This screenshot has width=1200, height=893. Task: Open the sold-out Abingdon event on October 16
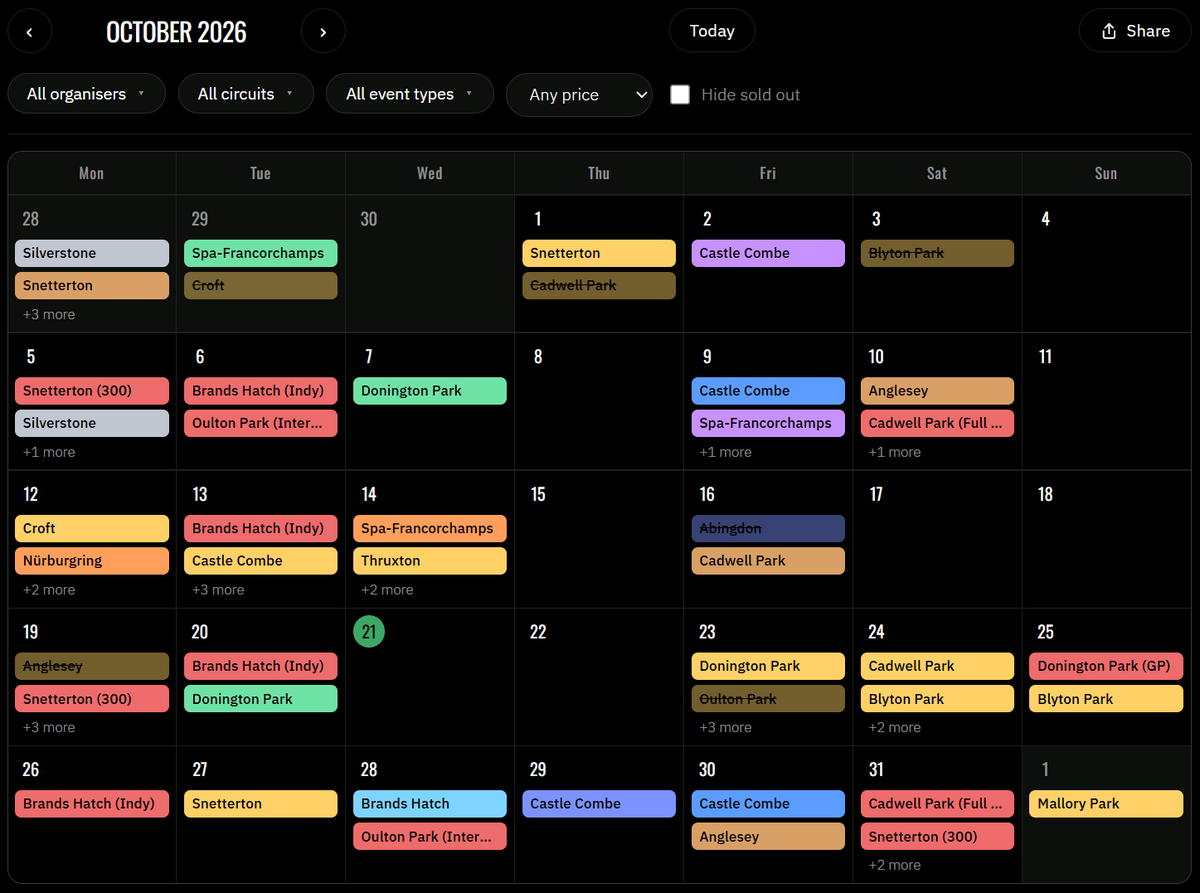[768, 528]
